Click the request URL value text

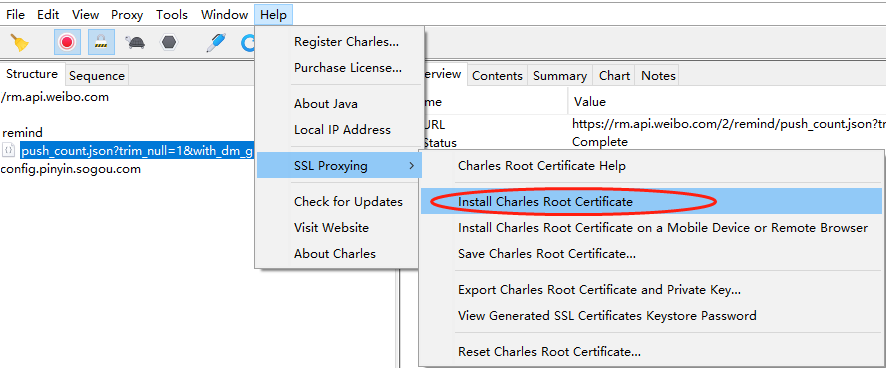pyautogui.click(x=728, y=124)
